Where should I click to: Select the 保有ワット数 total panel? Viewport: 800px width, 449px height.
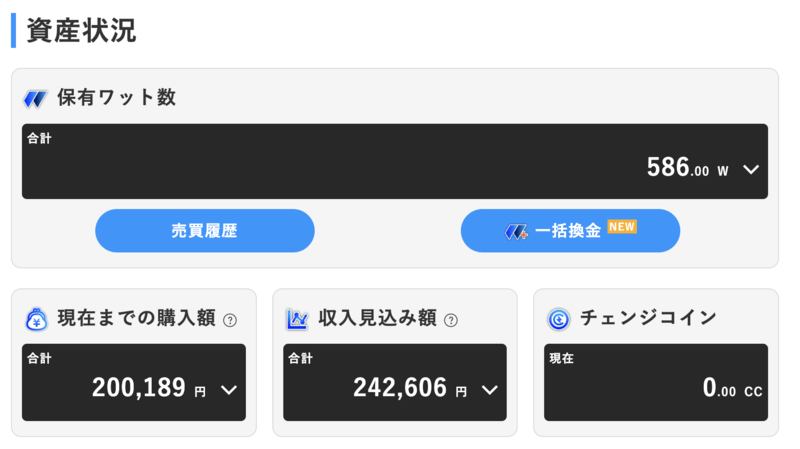[395, 161]
